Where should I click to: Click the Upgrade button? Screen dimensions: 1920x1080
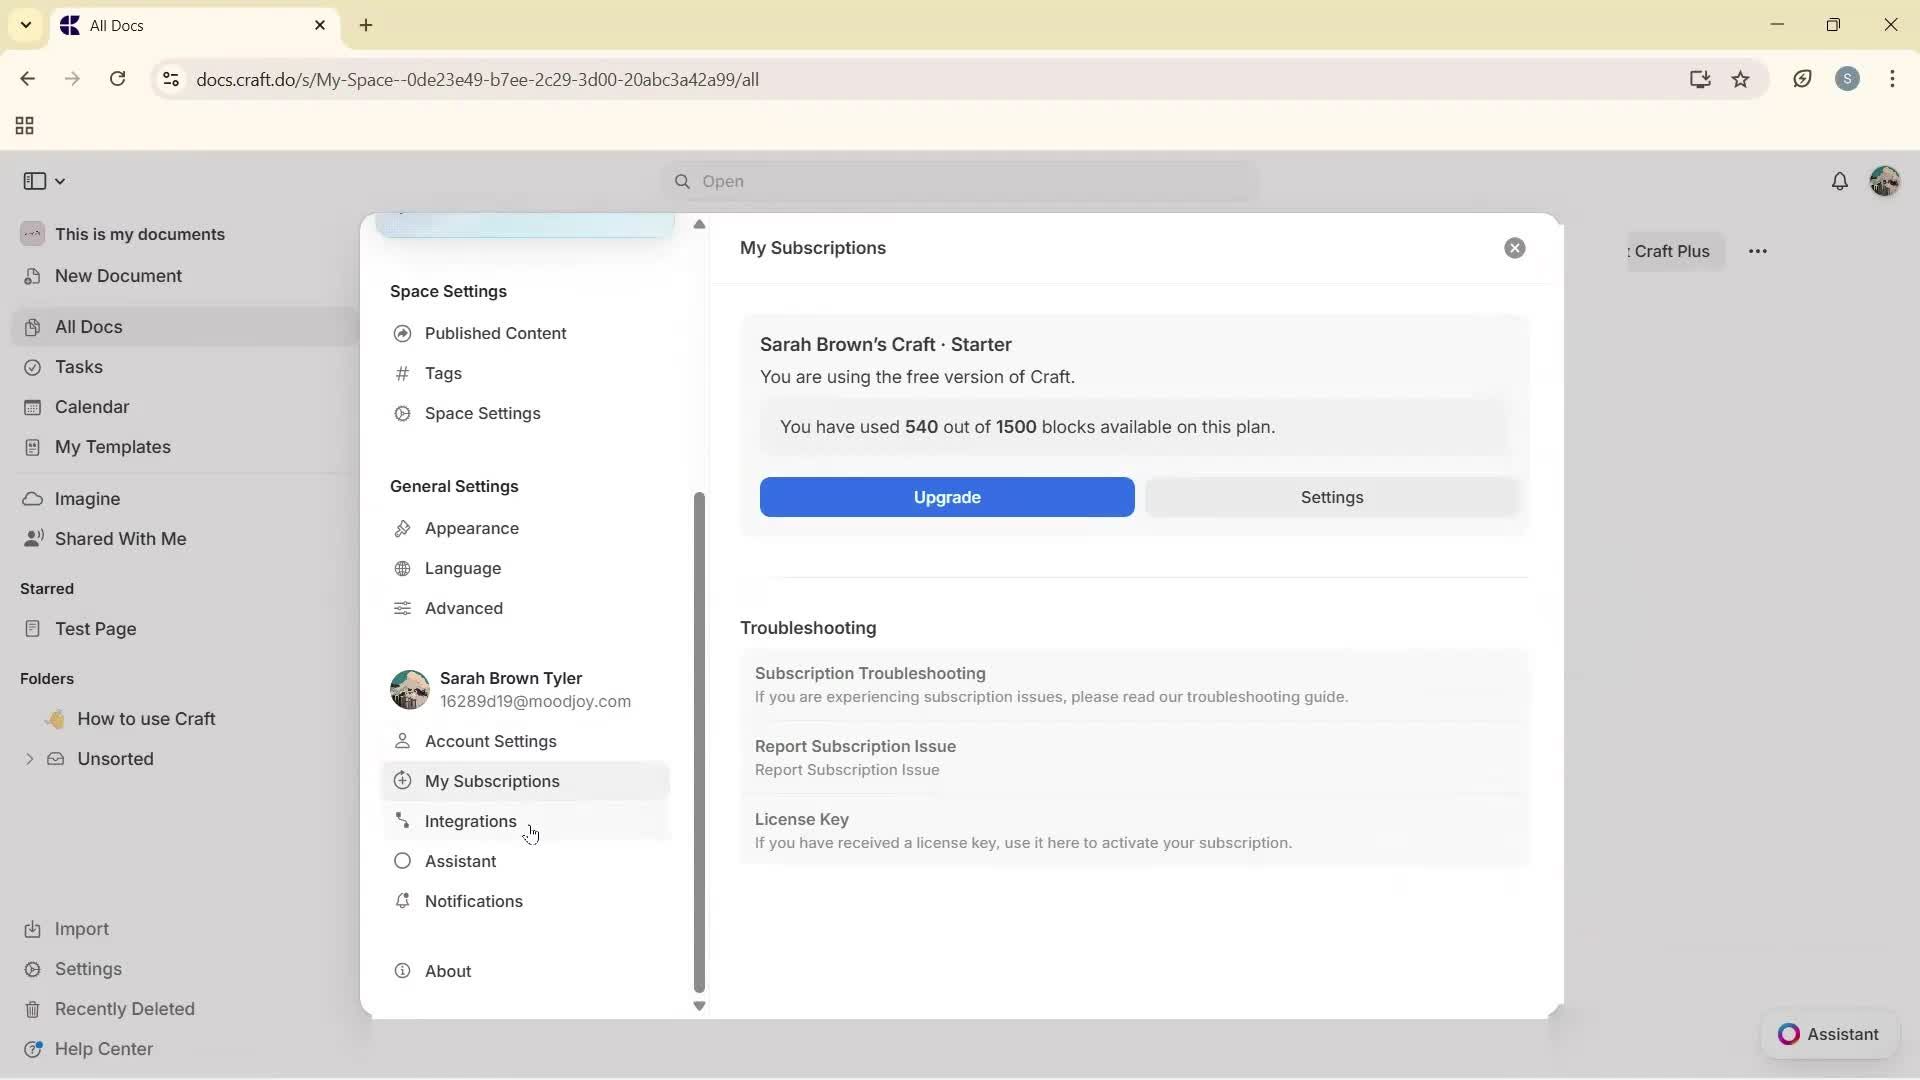click(x=946, y=497)
